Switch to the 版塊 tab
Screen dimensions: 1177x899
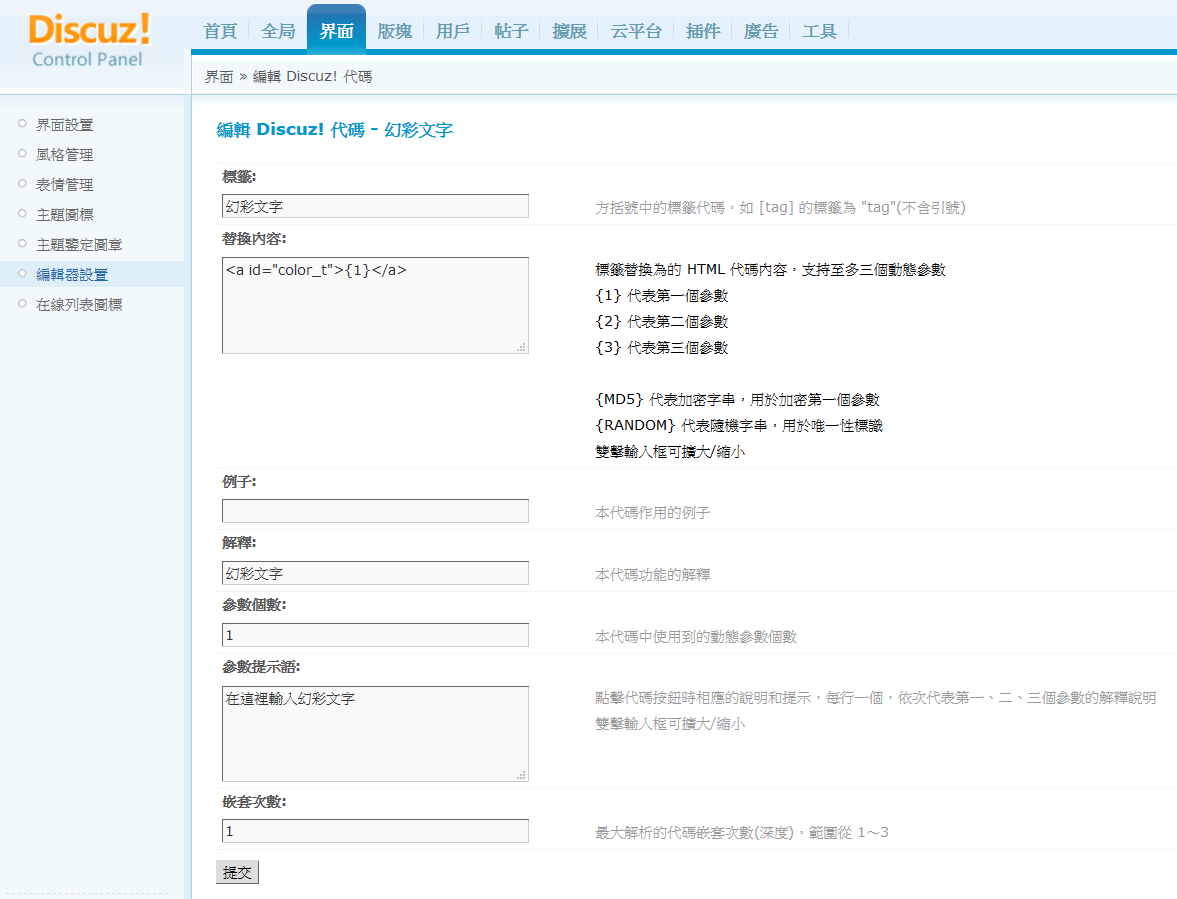coord(395,31)
